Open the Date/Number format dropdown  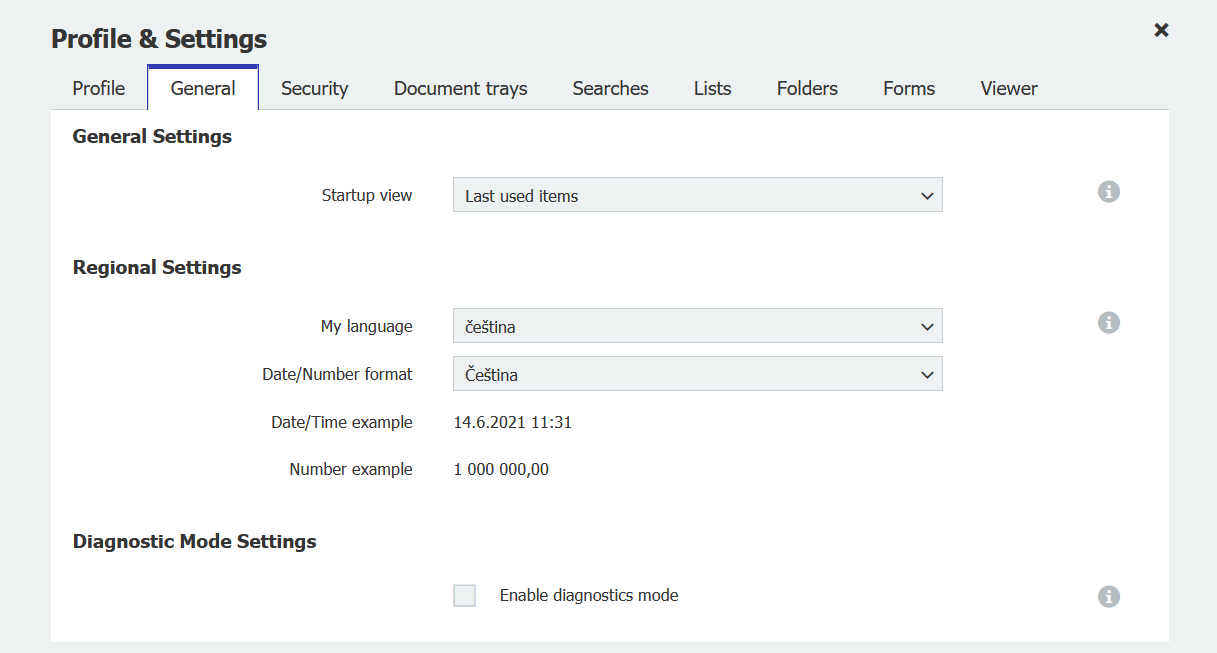697,374
